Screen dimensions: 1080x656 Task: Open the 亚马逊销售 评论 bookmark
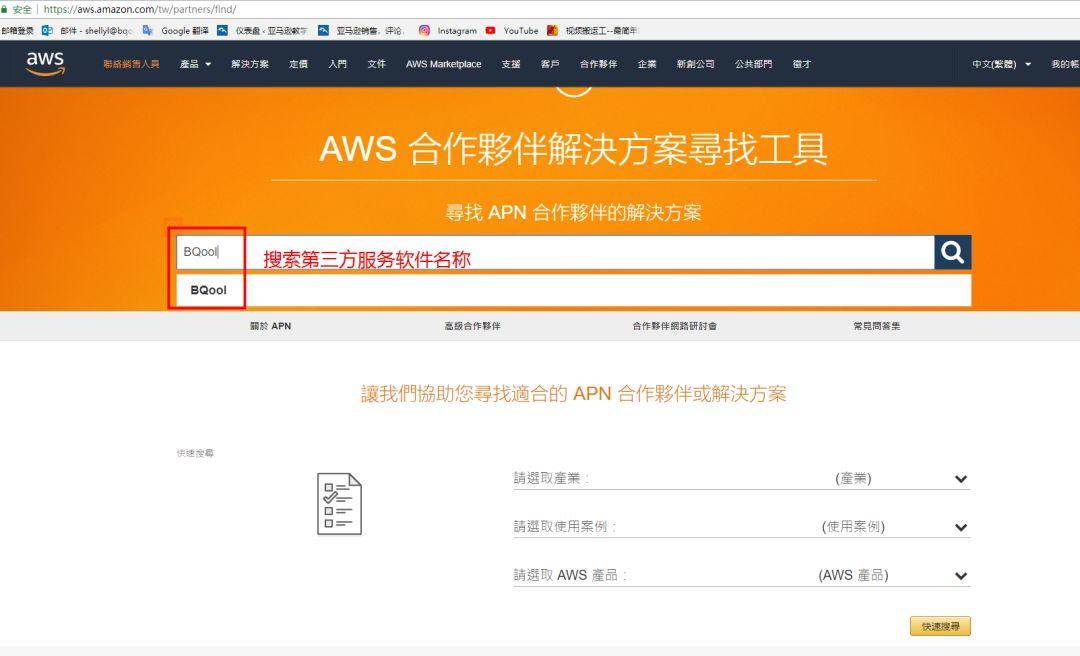361,30
